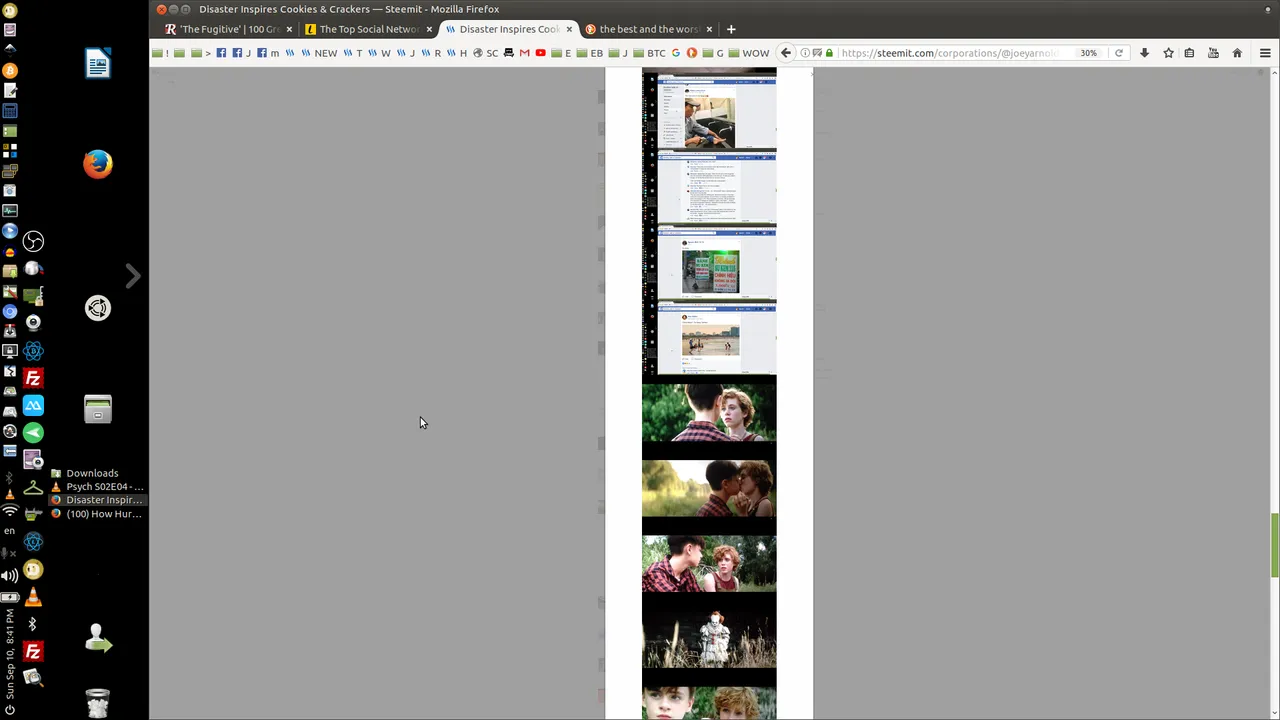Expand the side panel chevron arrow
The image size is (1280, 720).
click(133, 275)
